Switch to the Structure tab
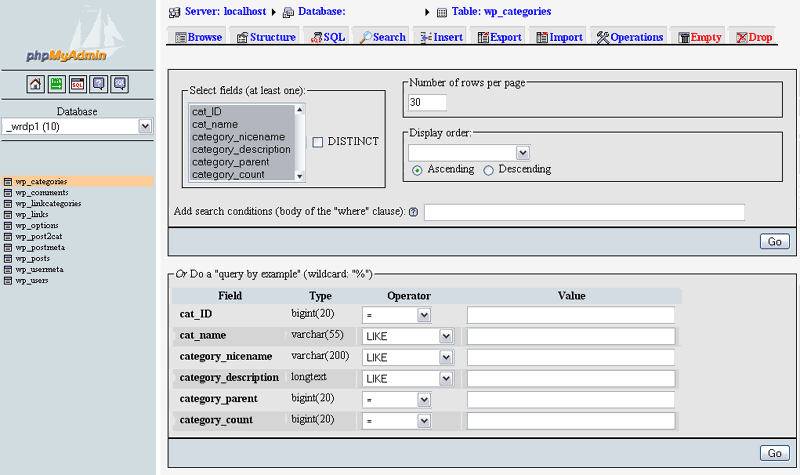The image size is (800, 475). coord(265,37)
